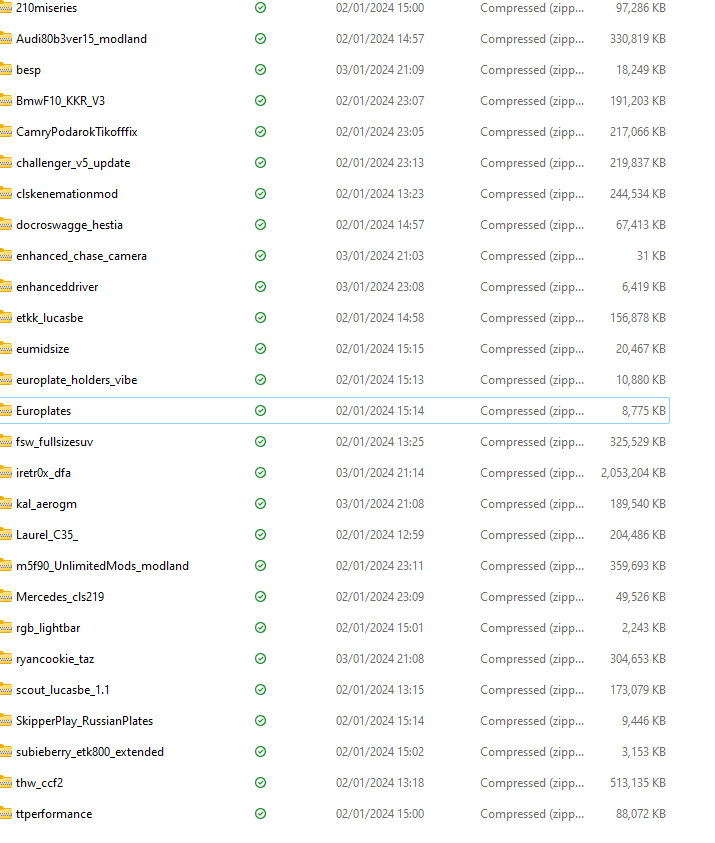The image size is (715, 843).
Task: Click the zip icon for eumidsize
Action: click(5, 348)
